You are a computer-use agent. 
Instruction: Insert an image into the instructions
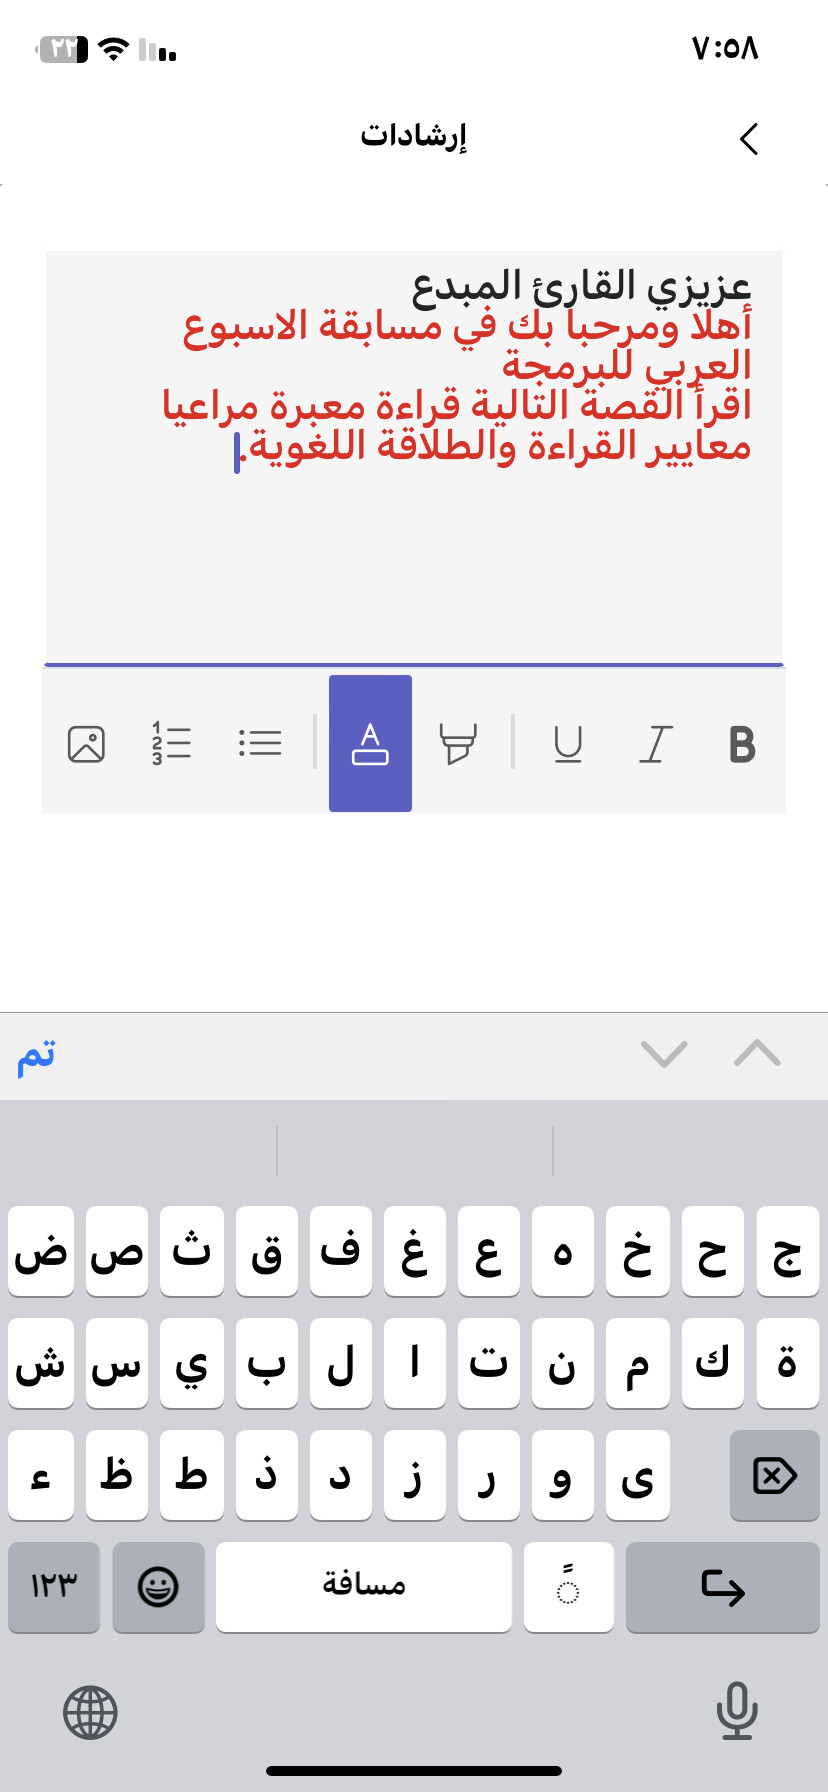(86, 744)
